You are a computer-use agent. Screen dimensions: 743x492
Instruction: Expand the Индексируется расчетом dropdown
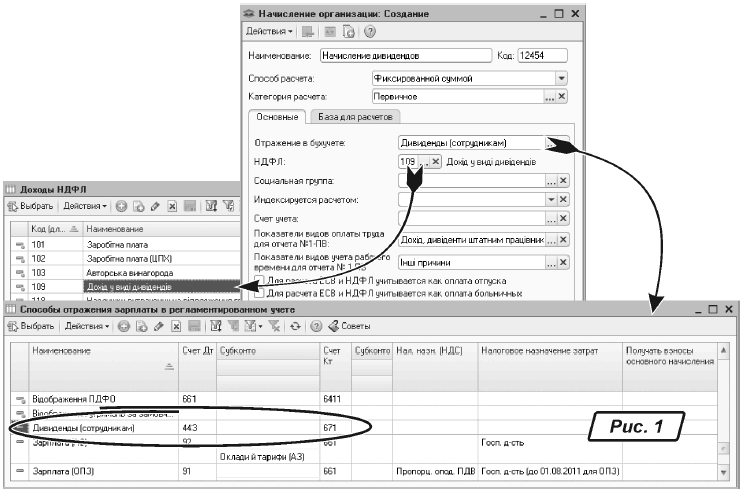click(x=549, y=200)
